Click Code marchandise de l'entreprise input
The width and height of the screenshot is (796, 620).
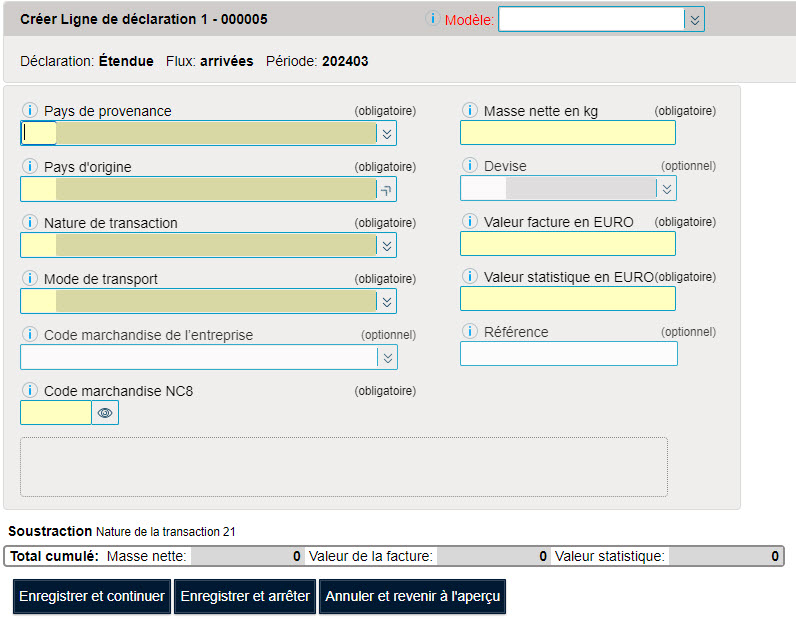(199, 357)
